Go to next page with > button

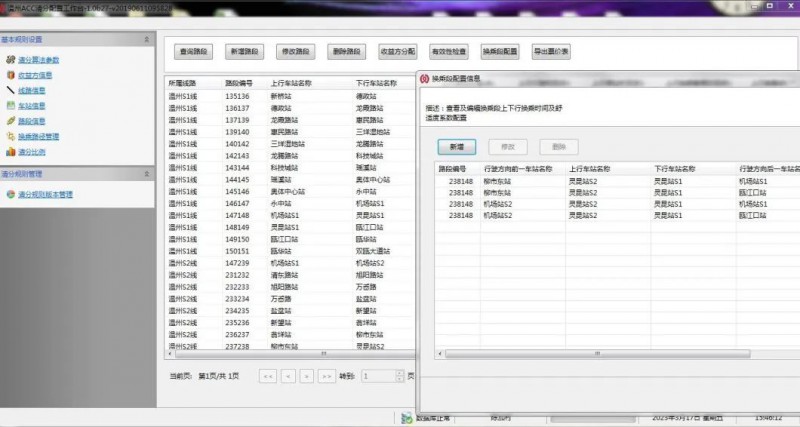307,376
